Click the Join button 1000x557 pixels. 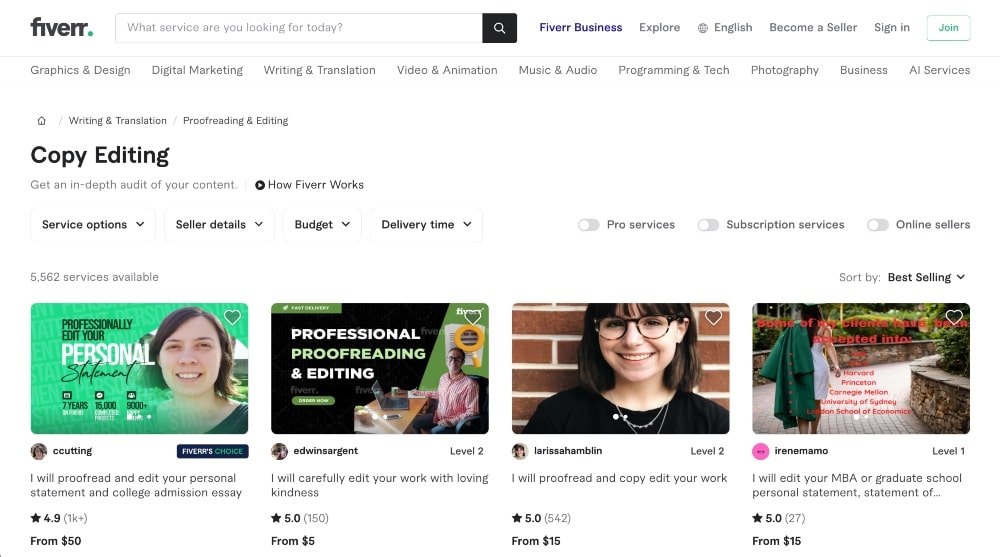[948, 28]
